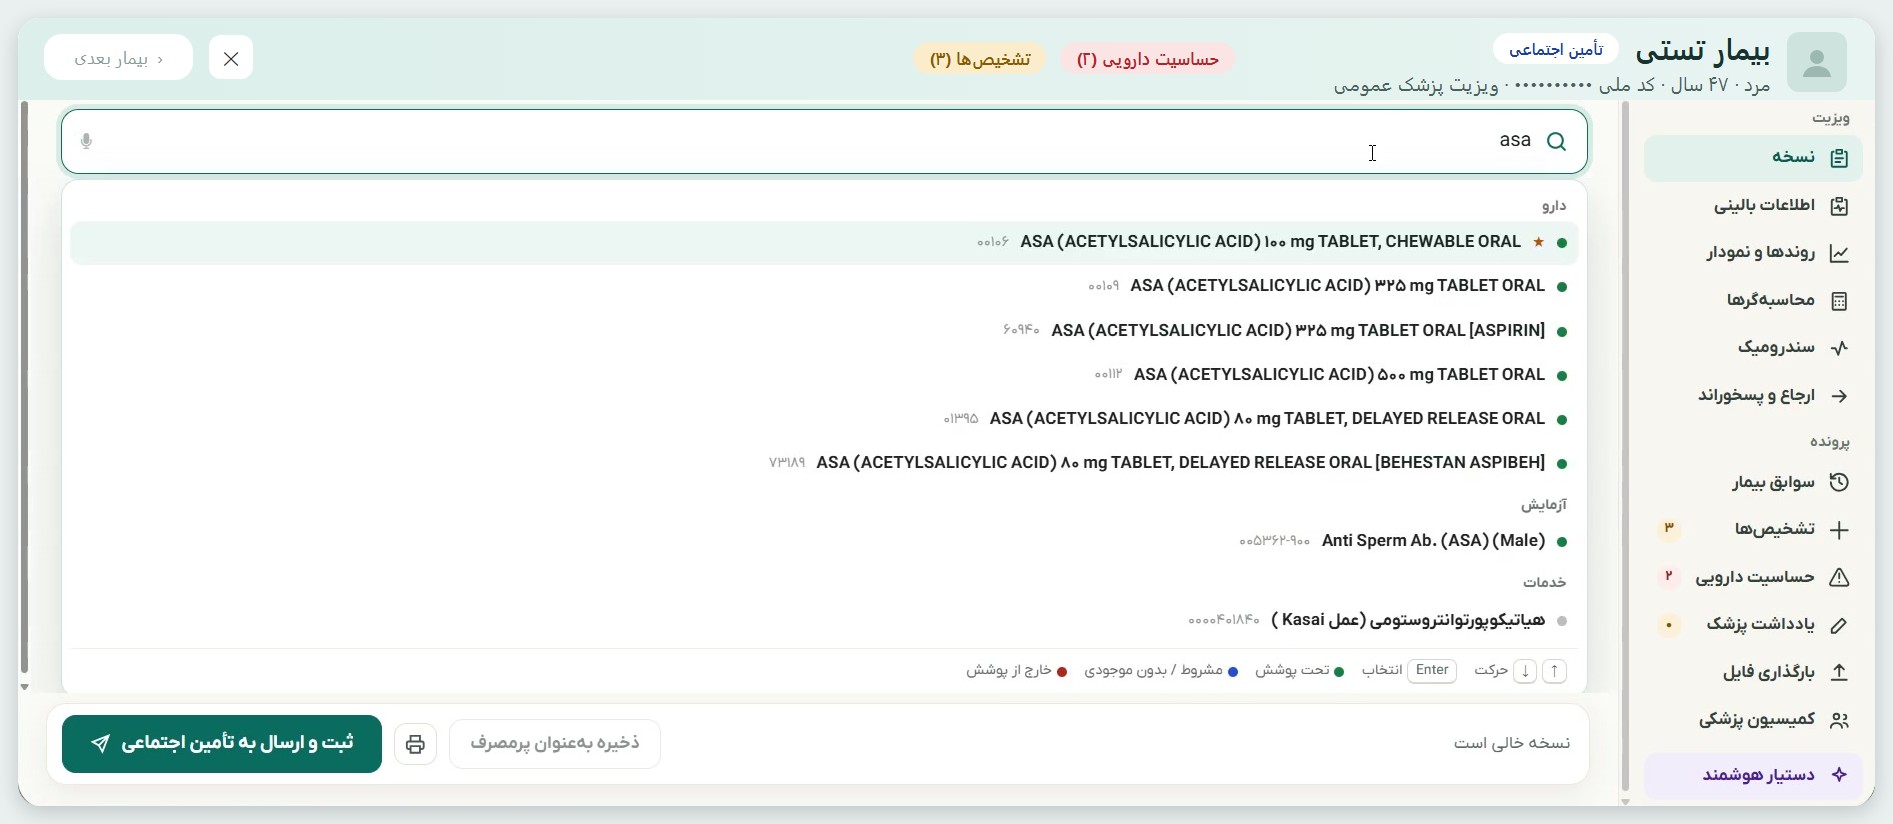Click the دستیار هوشمند sparkle icon

pos(1839,775)
